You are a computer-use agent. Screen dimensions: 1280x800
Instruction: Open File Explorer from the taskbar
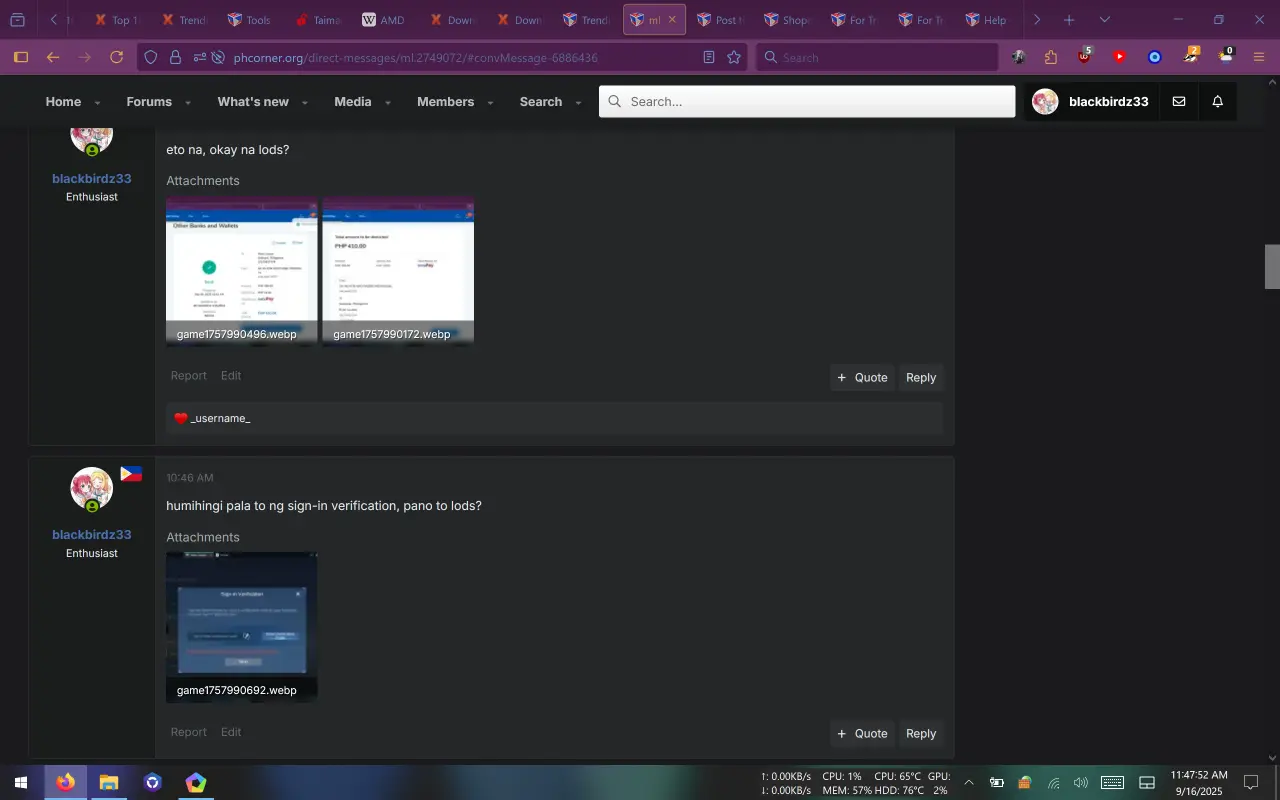[x=109, y=782]
